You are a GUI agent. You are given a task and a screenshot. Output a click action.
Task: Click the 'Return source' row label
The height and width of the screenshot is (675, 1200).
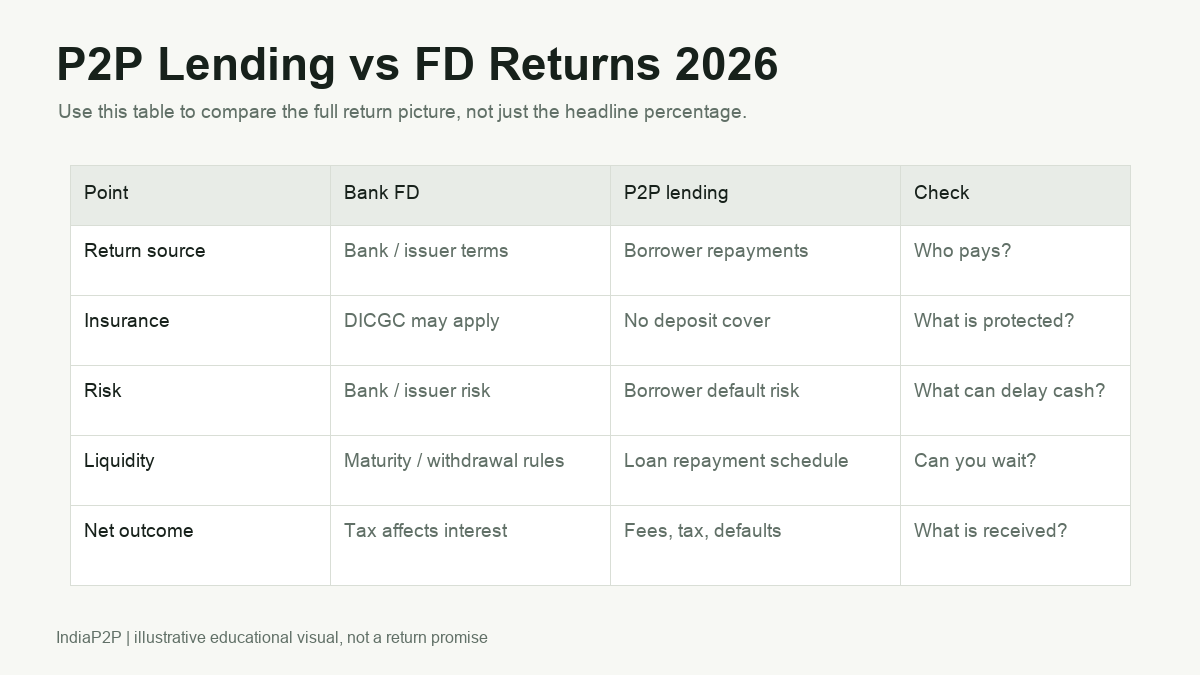[x=145, y=251]
